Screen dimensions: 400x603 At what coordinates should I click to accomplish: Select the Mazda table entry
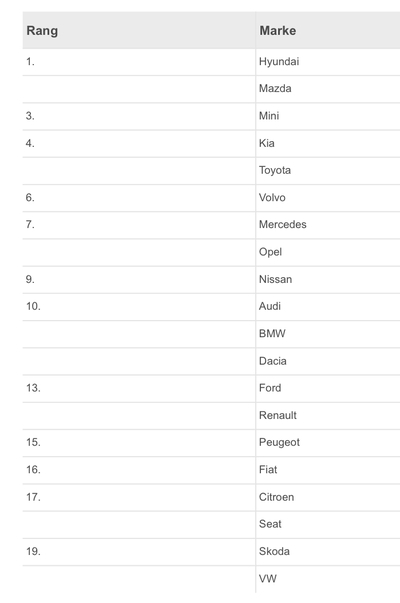click(x=275, y=88)
